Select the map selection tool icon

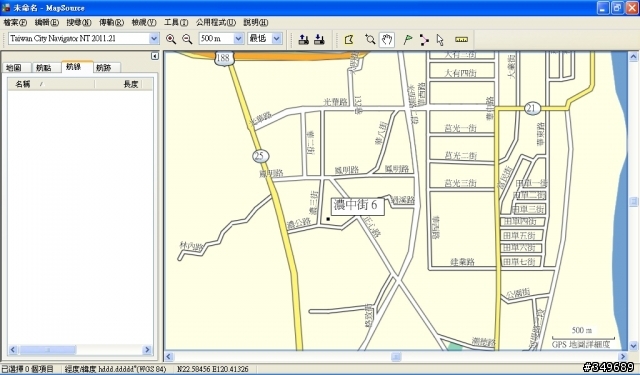349,40
